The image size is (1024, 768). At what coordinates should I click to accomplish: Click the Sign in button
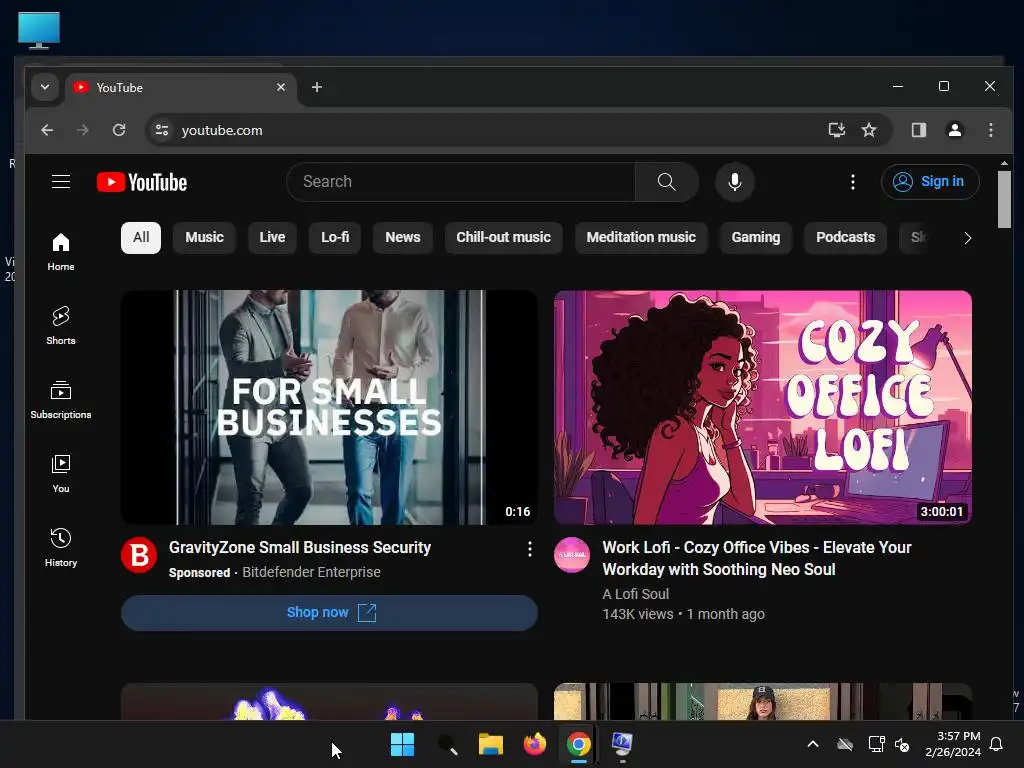[930, 182]
